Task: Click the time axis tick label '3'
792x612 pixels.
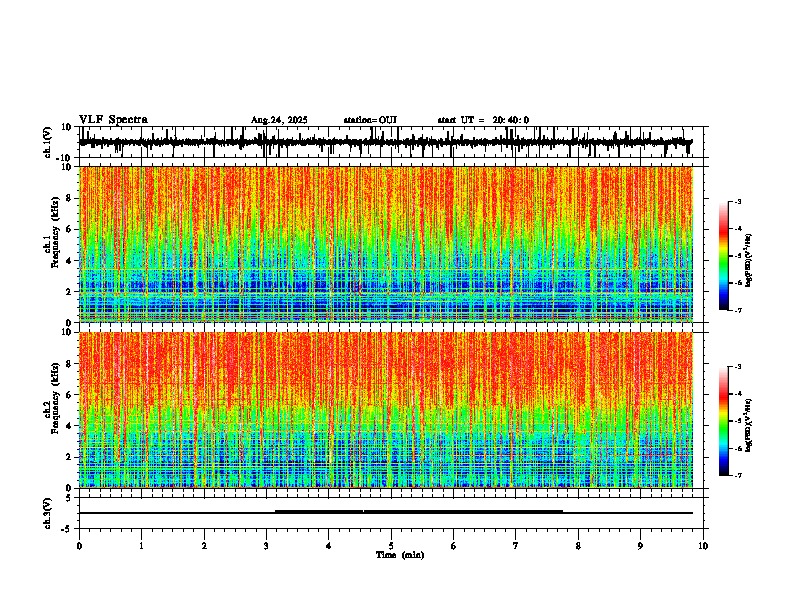Action: [x=266, y=546]
